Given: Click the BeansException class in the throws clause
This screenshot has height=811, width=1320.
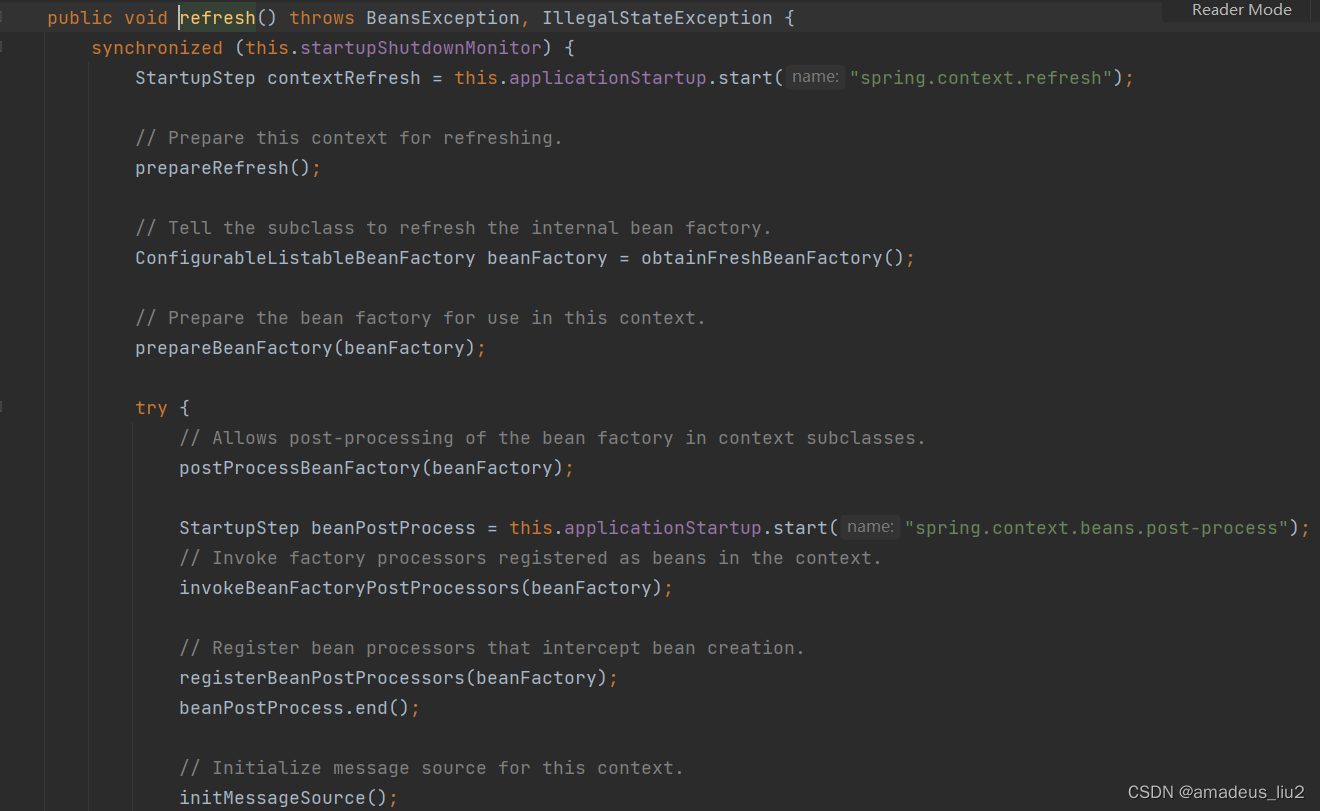Looking at the screenshot, I should [443, 18].
